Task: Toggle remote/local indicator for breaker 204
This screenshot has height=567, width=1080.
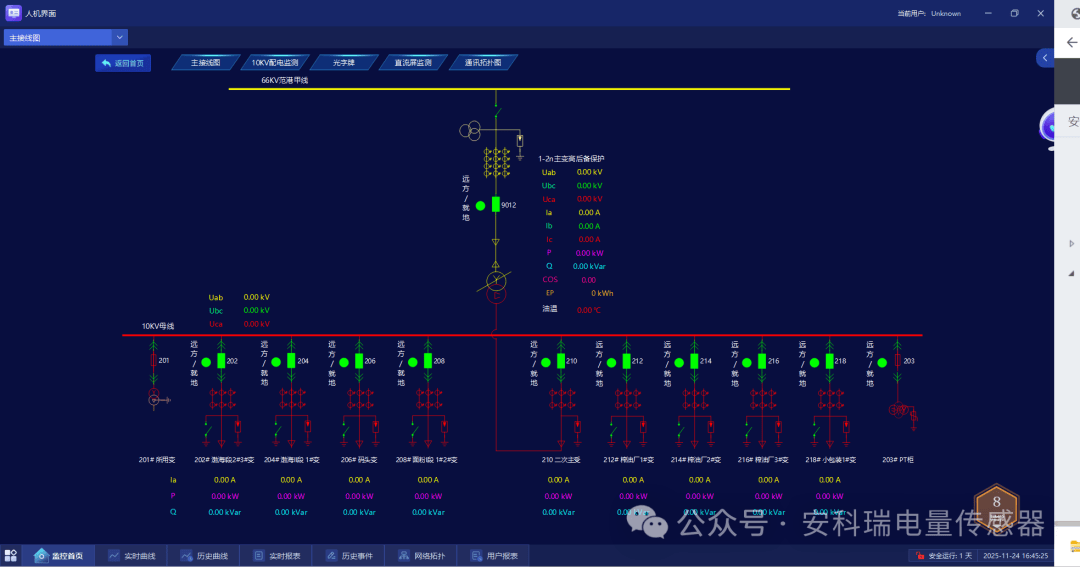Action: point(276,362)
